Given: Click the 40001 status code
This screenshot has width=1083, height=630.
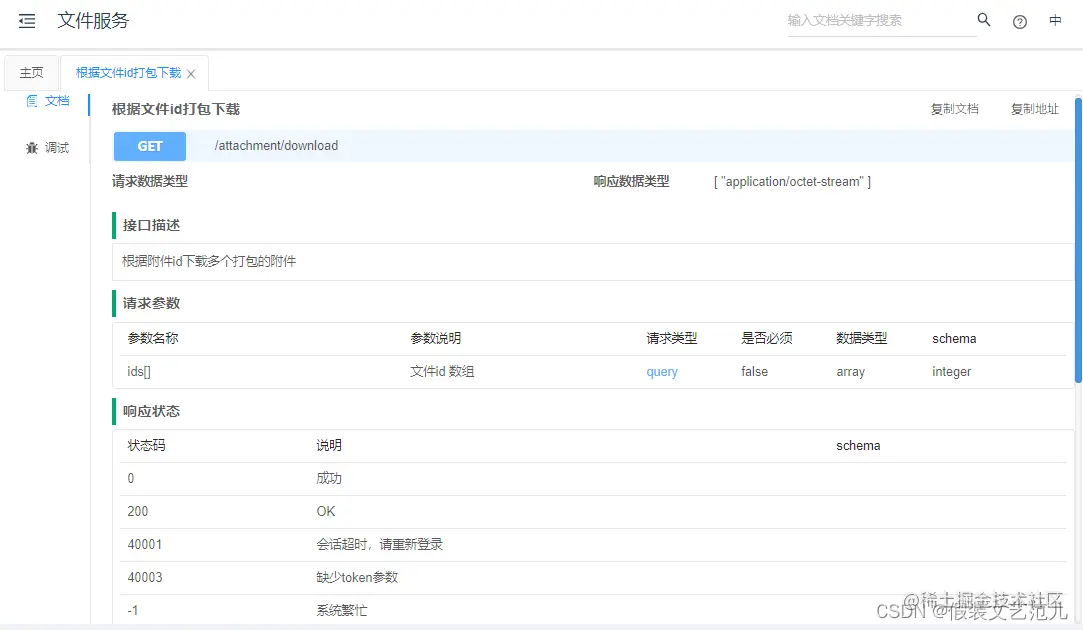Looking at the screenshot, I should pos(144,544).
